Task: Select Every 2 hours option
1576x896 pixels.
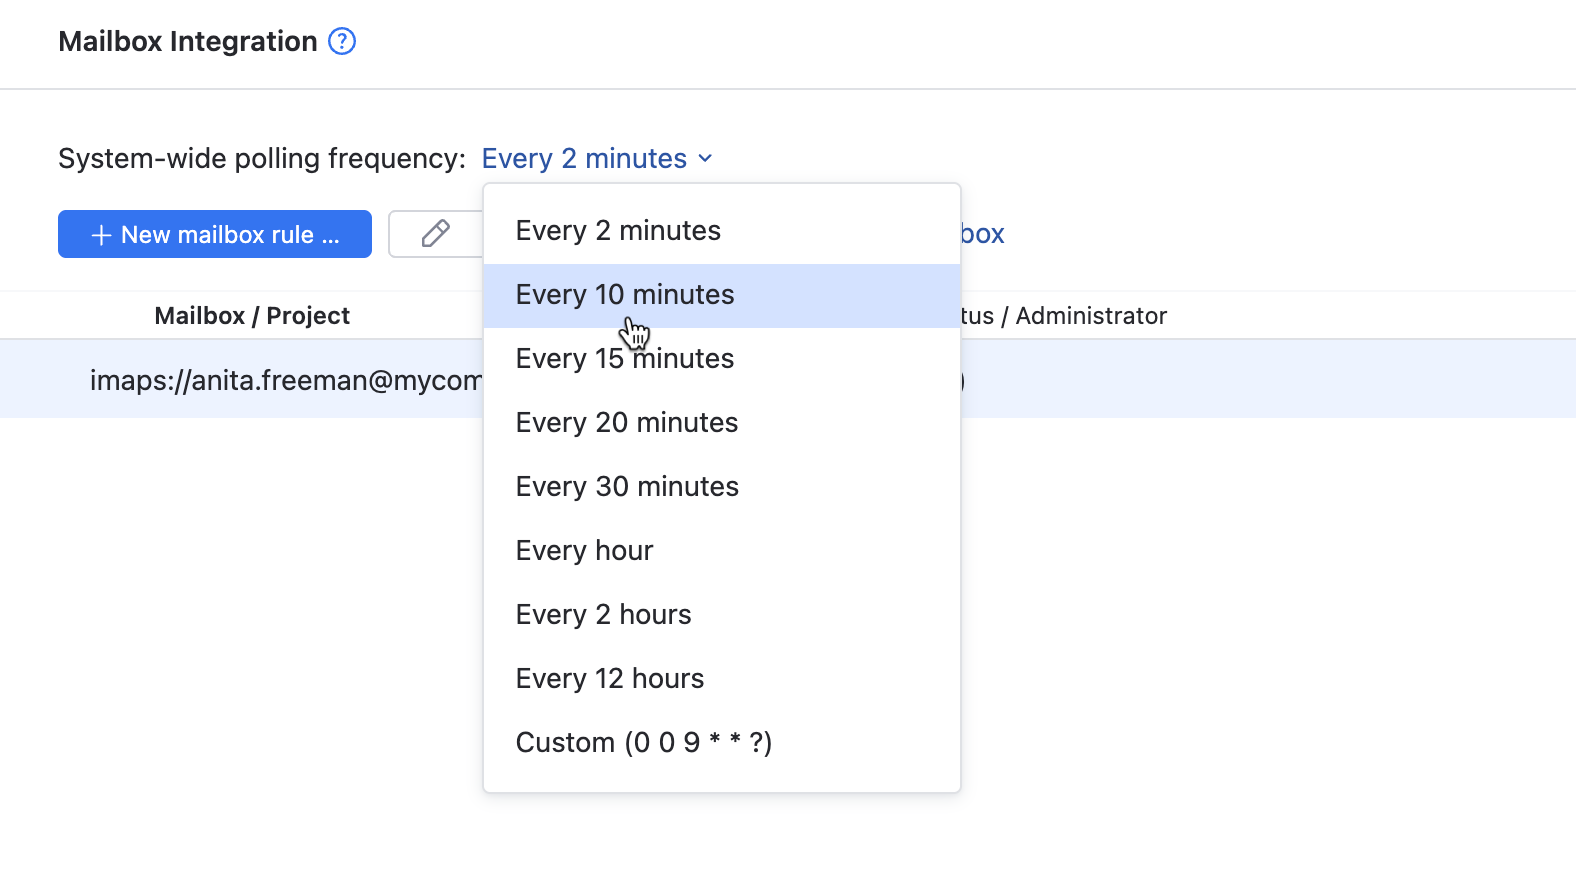Action: pyautogui.click(x=604, y=615)
